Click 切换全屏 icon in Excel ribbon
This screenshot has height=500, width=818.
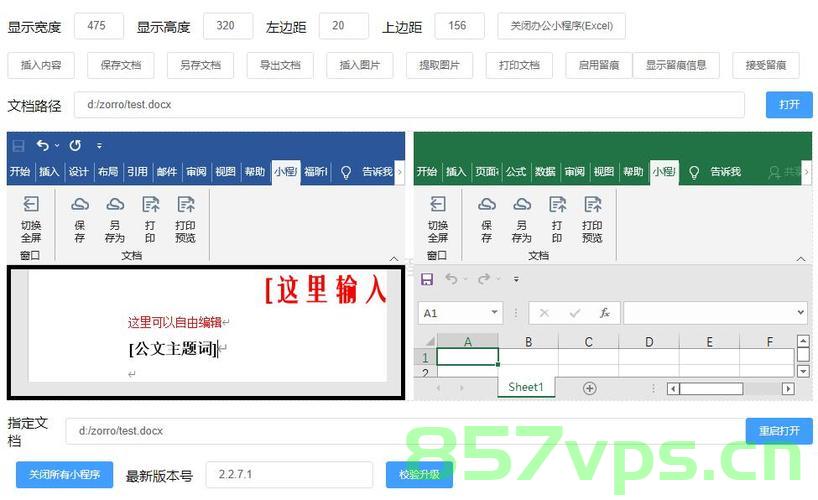[438, 204]
